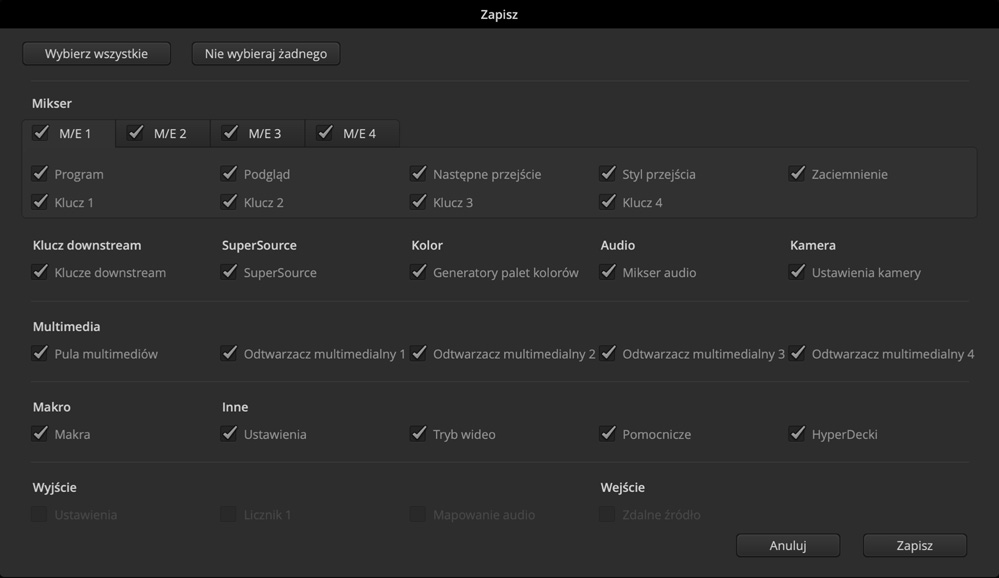Disable the Następne przejście option
Image resolution: width=999 pixels, height=578 pixels.
click(418, 174)
